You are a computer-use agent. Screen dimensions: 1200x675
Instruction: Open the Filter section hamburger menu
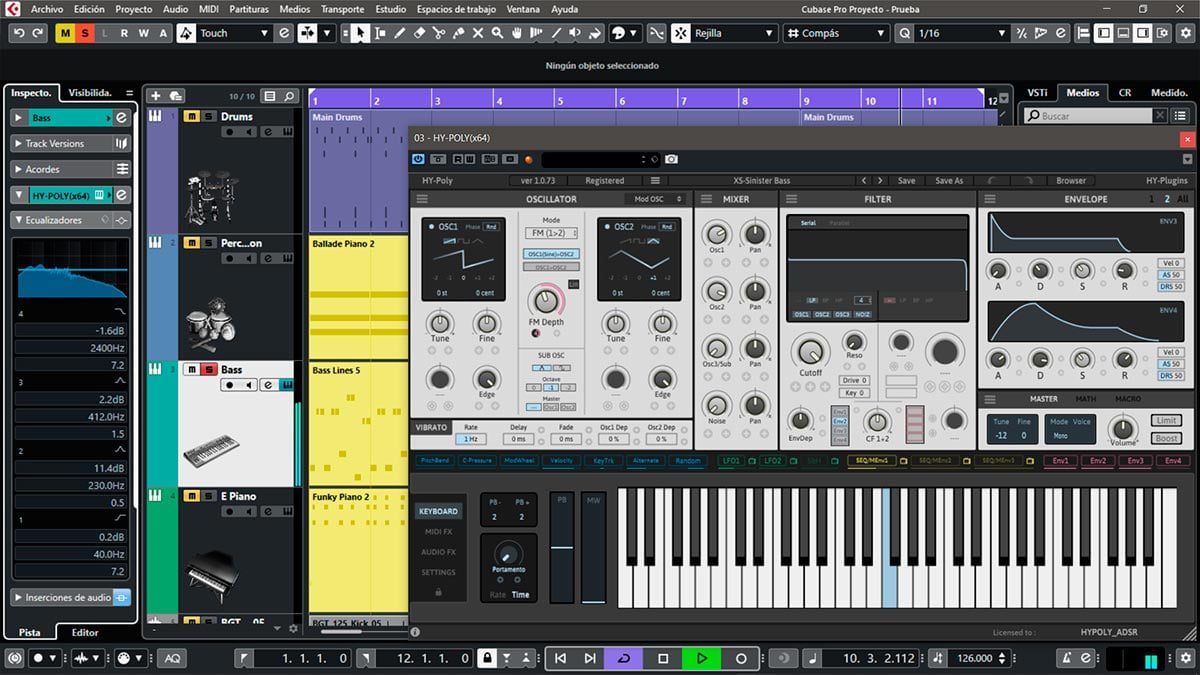(x=793, y=199)
